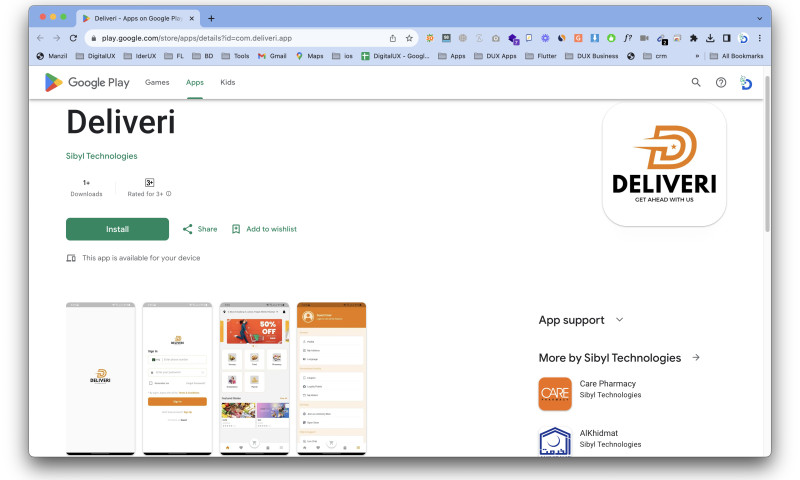Click the Share icon

click(187, 229)
